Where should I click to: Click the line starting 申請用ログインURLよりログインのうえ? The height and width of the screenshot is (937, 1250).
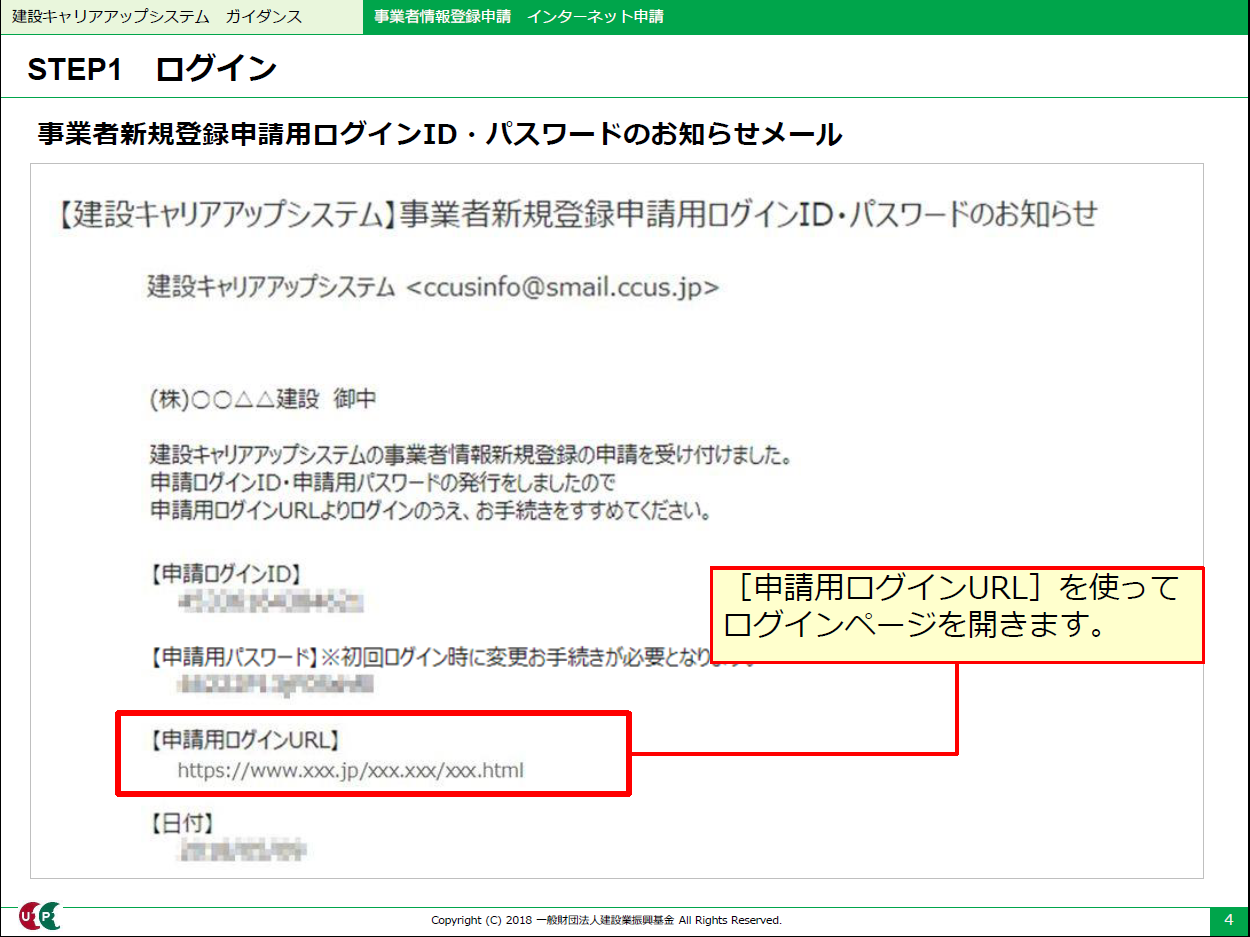(x=430, y=511)
